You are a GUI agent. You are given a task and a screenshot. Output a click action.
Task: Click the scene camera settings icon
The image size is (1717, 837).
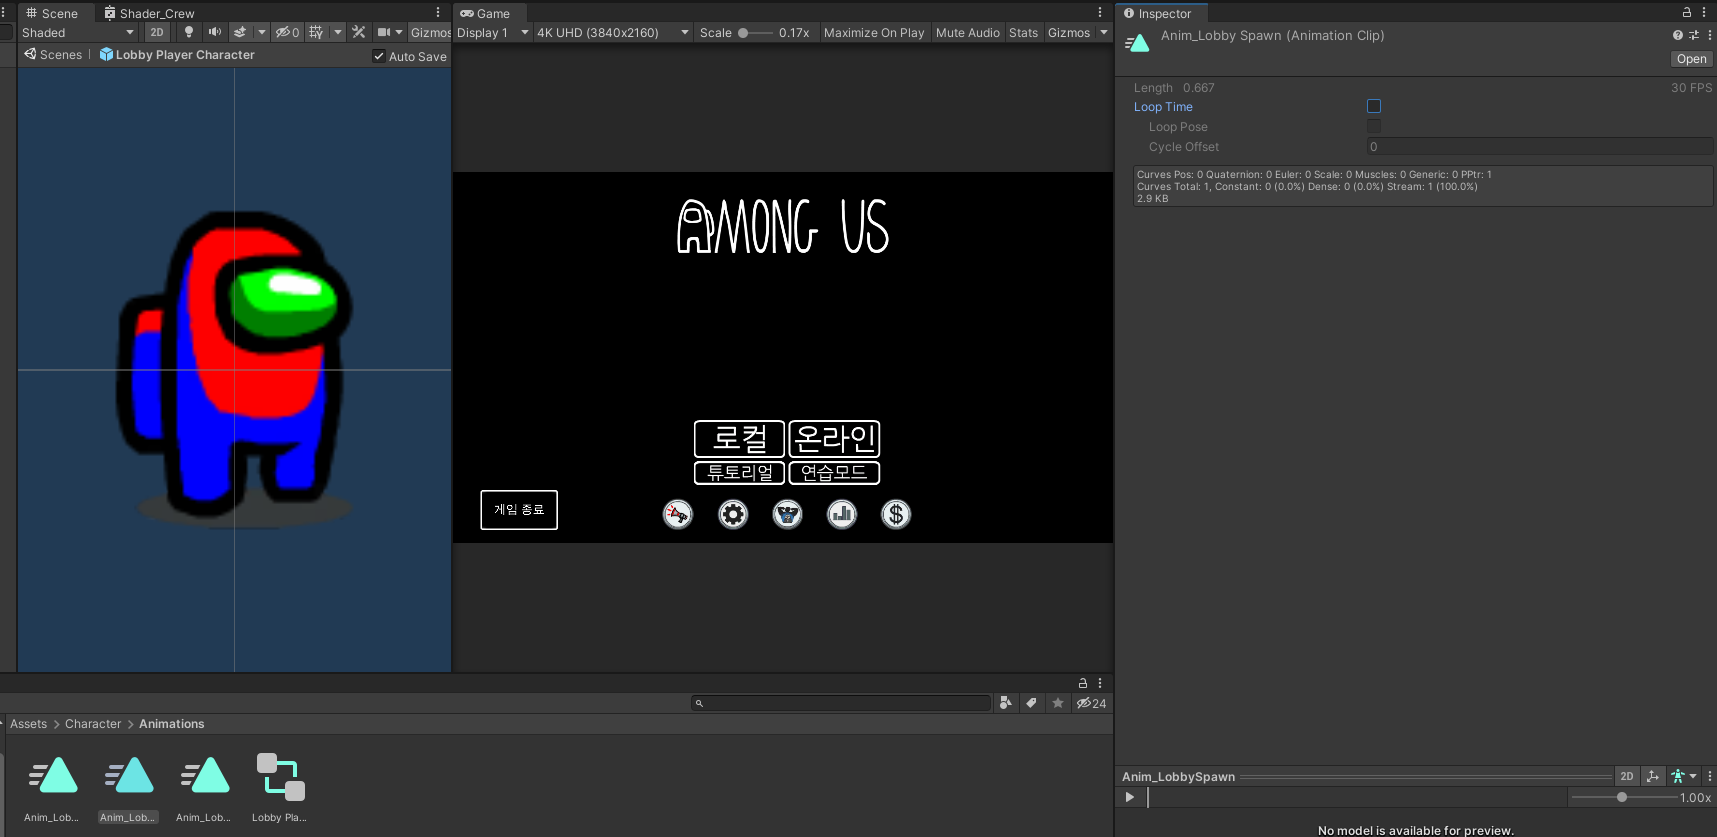click(x=383, y=32)
